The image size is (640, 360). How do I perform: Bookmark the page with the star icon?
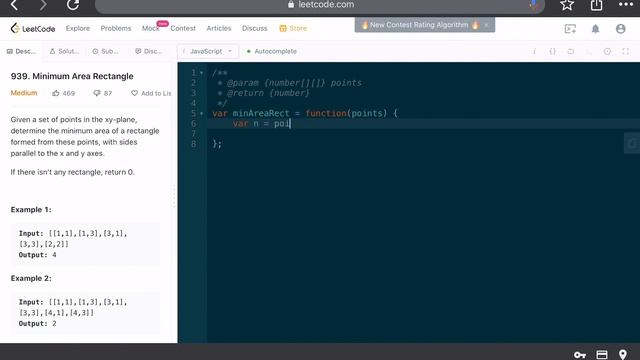(567, 5)
